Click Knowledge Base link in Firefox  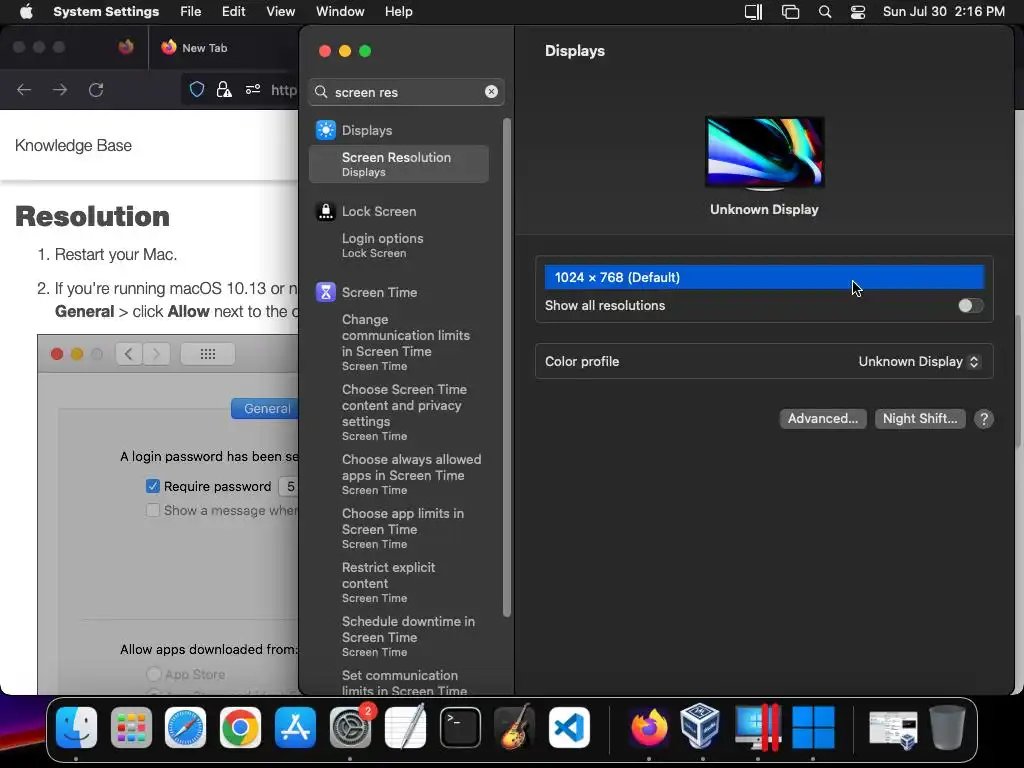tap(73, 145)
